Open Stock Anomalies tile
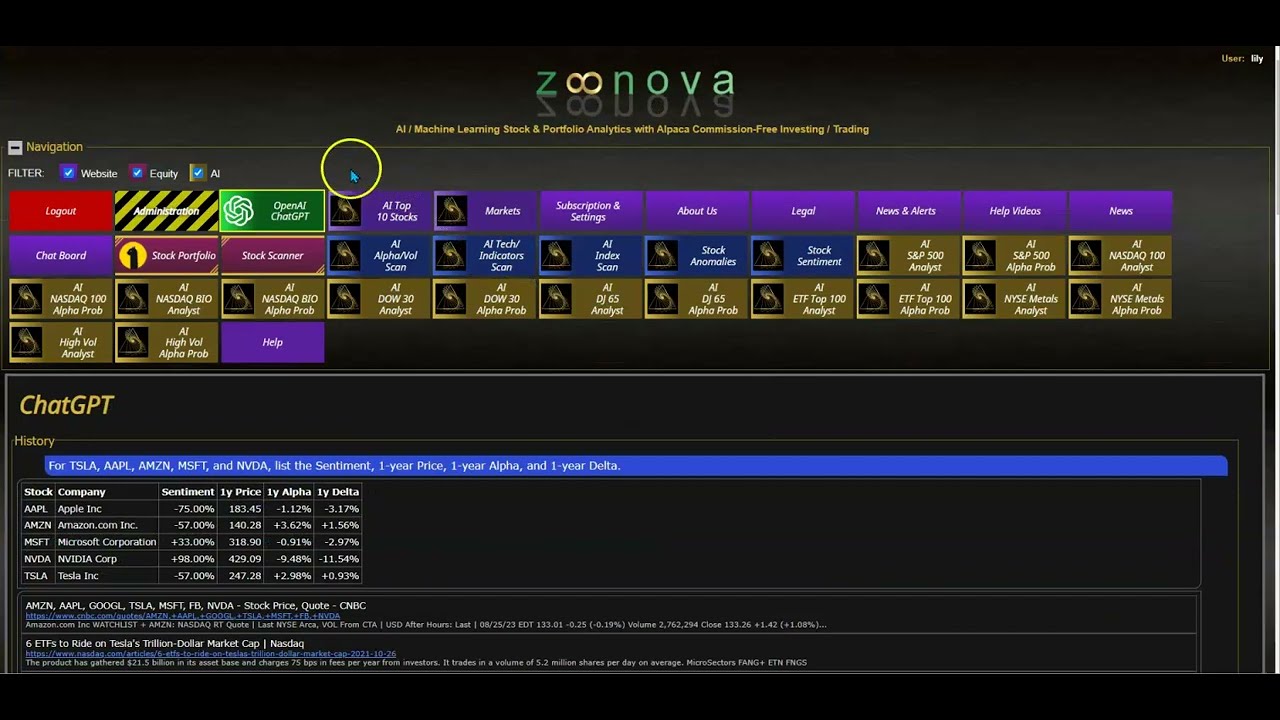The height and width of the screenshot is (720, 1280). coord(697,255)
